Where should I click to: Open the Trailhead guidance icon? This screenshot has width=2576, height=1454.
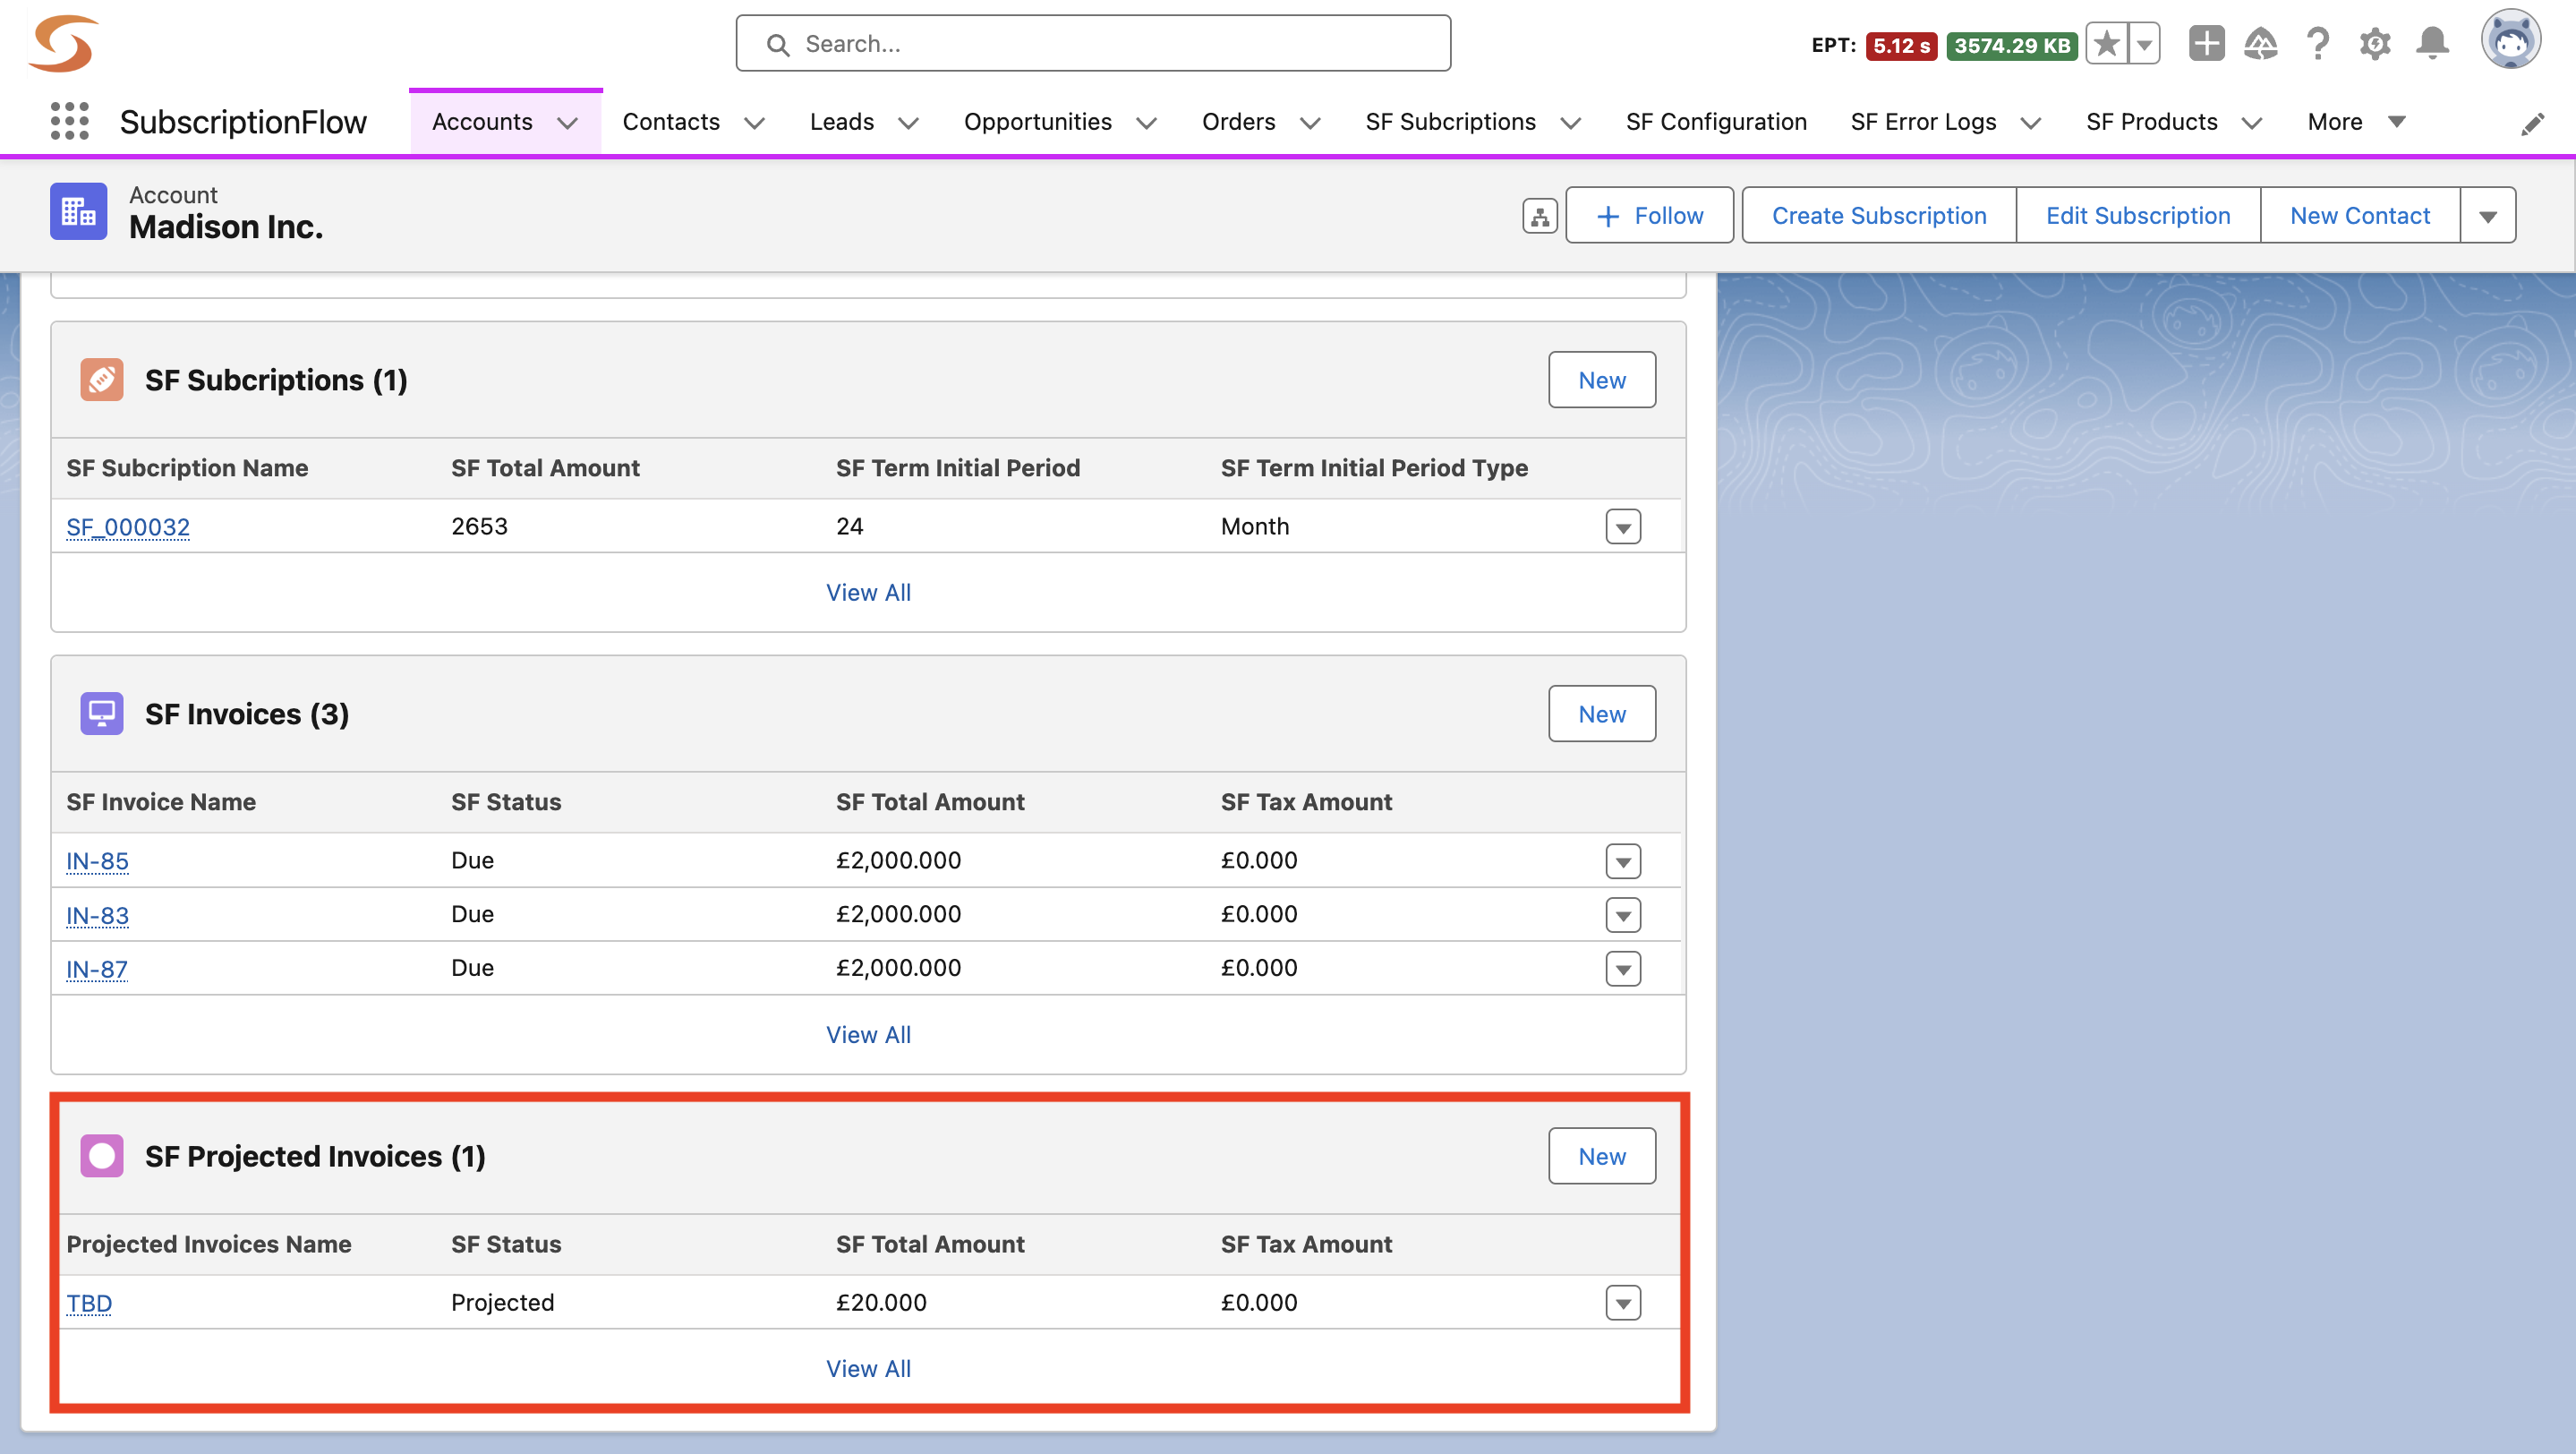2261,44
